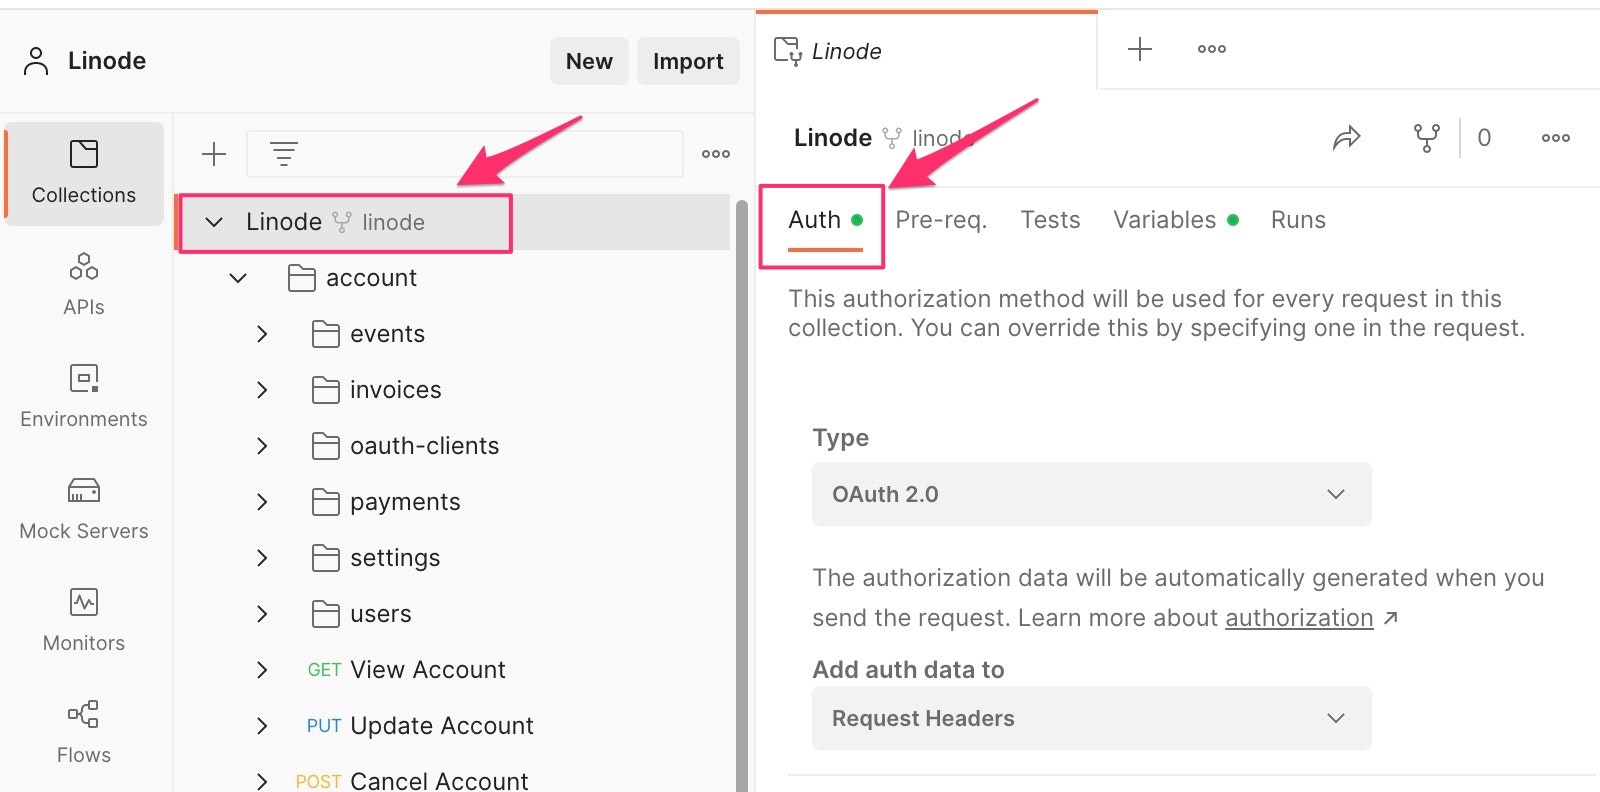Click the share arrow icon for Linode collection
The width and height of the screenshot is (1600, 792).
click(x=1347, y=138)
